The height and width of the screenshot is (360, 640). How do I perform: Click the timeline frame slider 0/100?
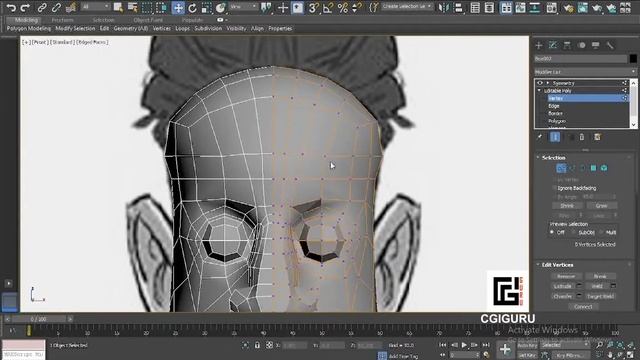click(x=38, y=319)
